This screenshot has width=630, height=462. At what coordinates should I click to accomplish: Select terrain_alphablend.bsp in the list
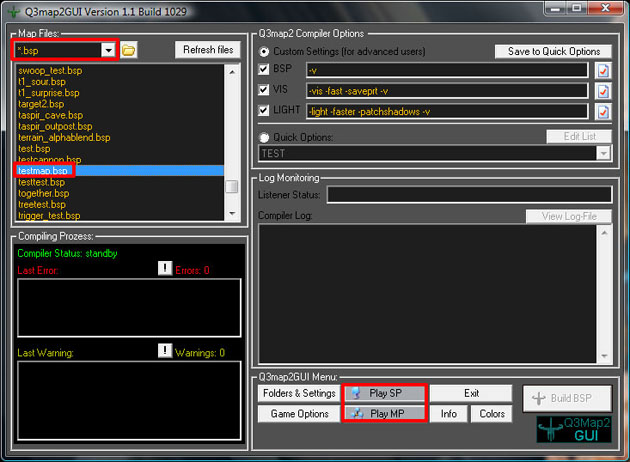tap(64, 138)
